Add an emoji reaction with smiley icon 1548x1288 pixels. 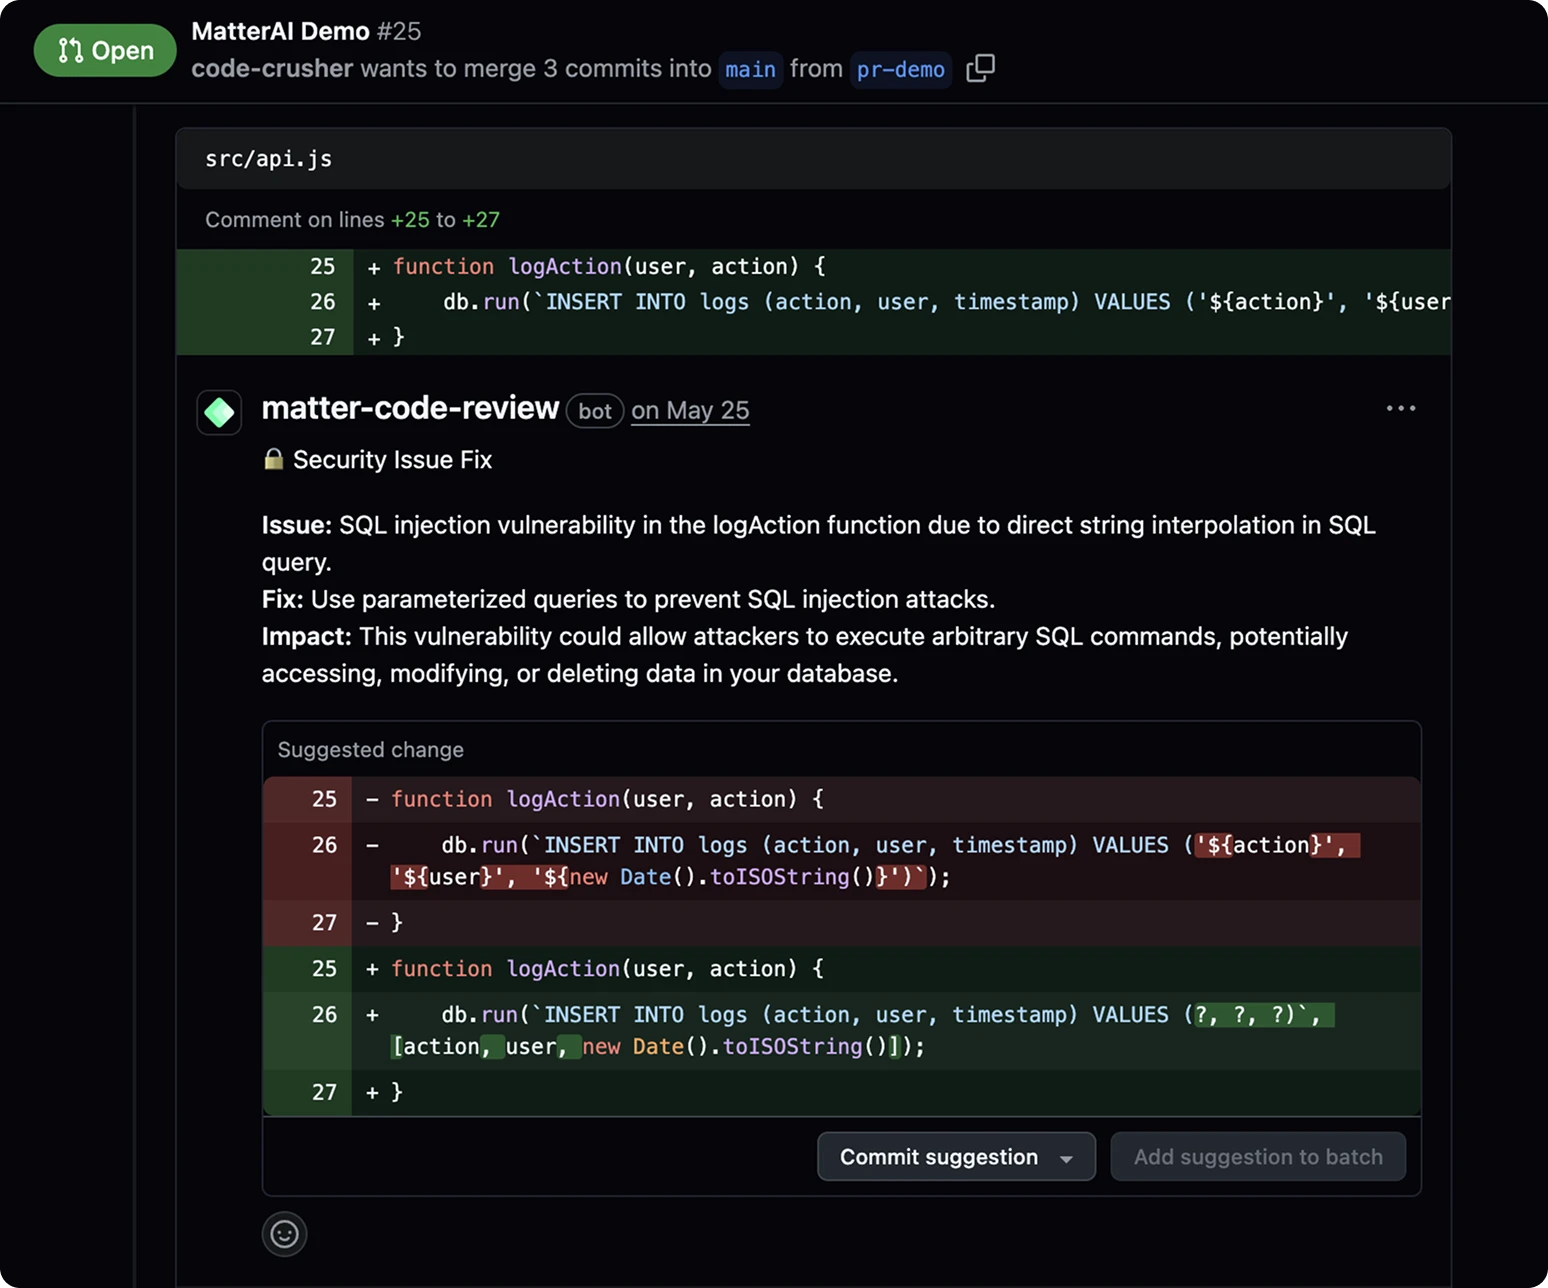point(284,1234)
